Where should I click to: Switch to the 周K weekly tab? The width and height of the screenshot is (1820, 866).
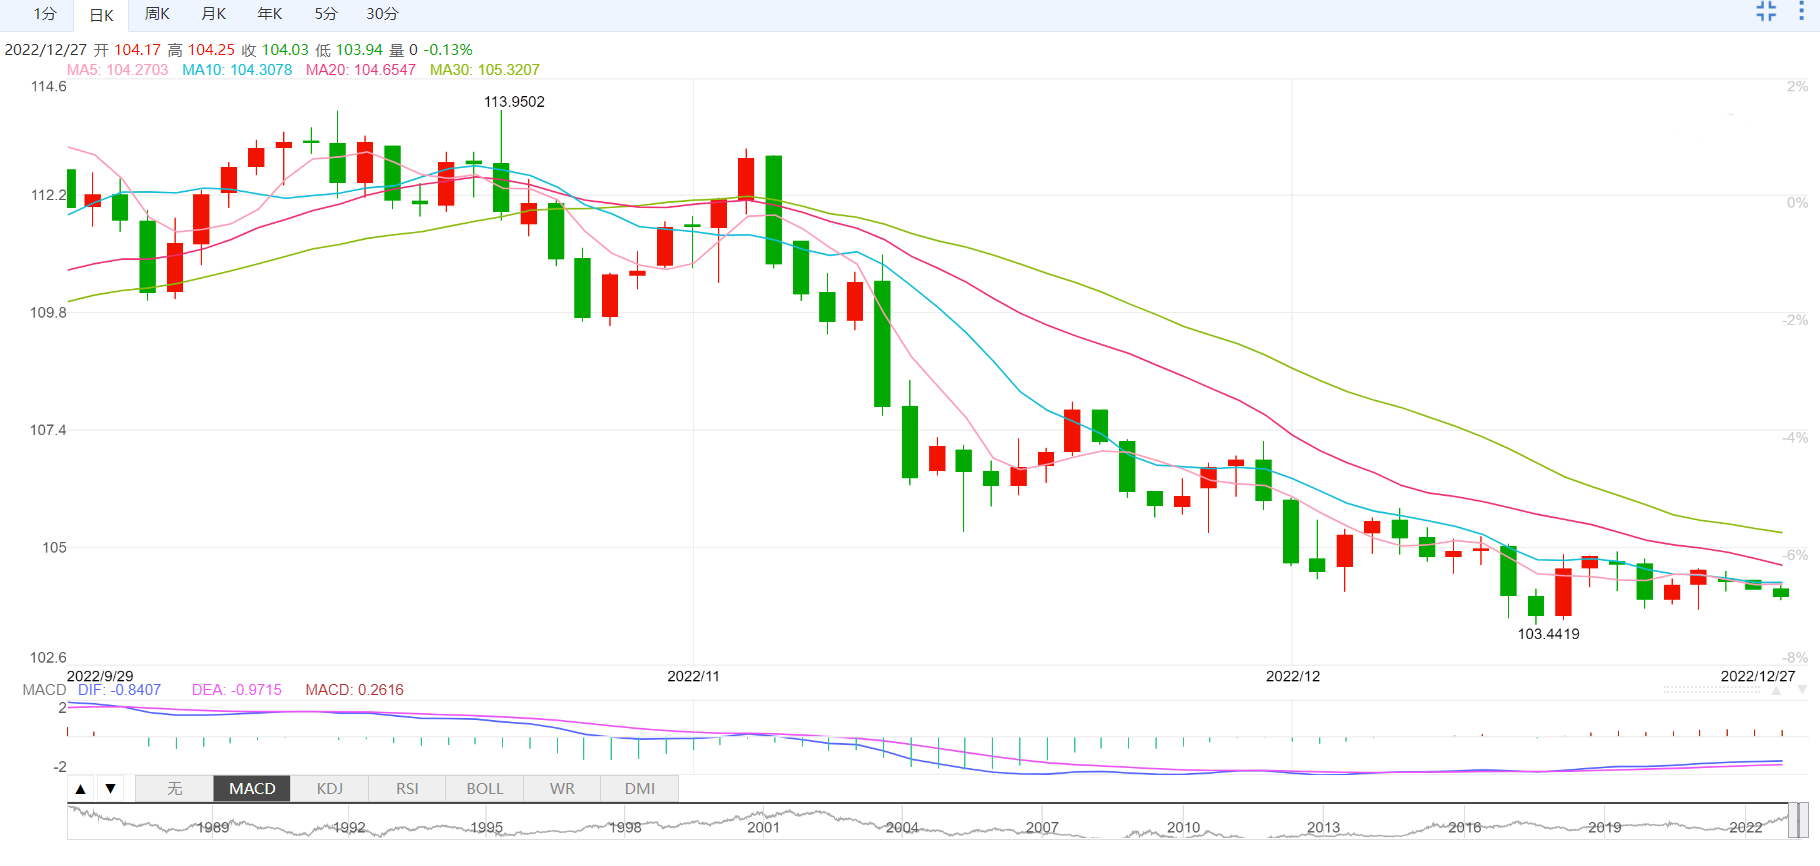click(x=157, y=14)
